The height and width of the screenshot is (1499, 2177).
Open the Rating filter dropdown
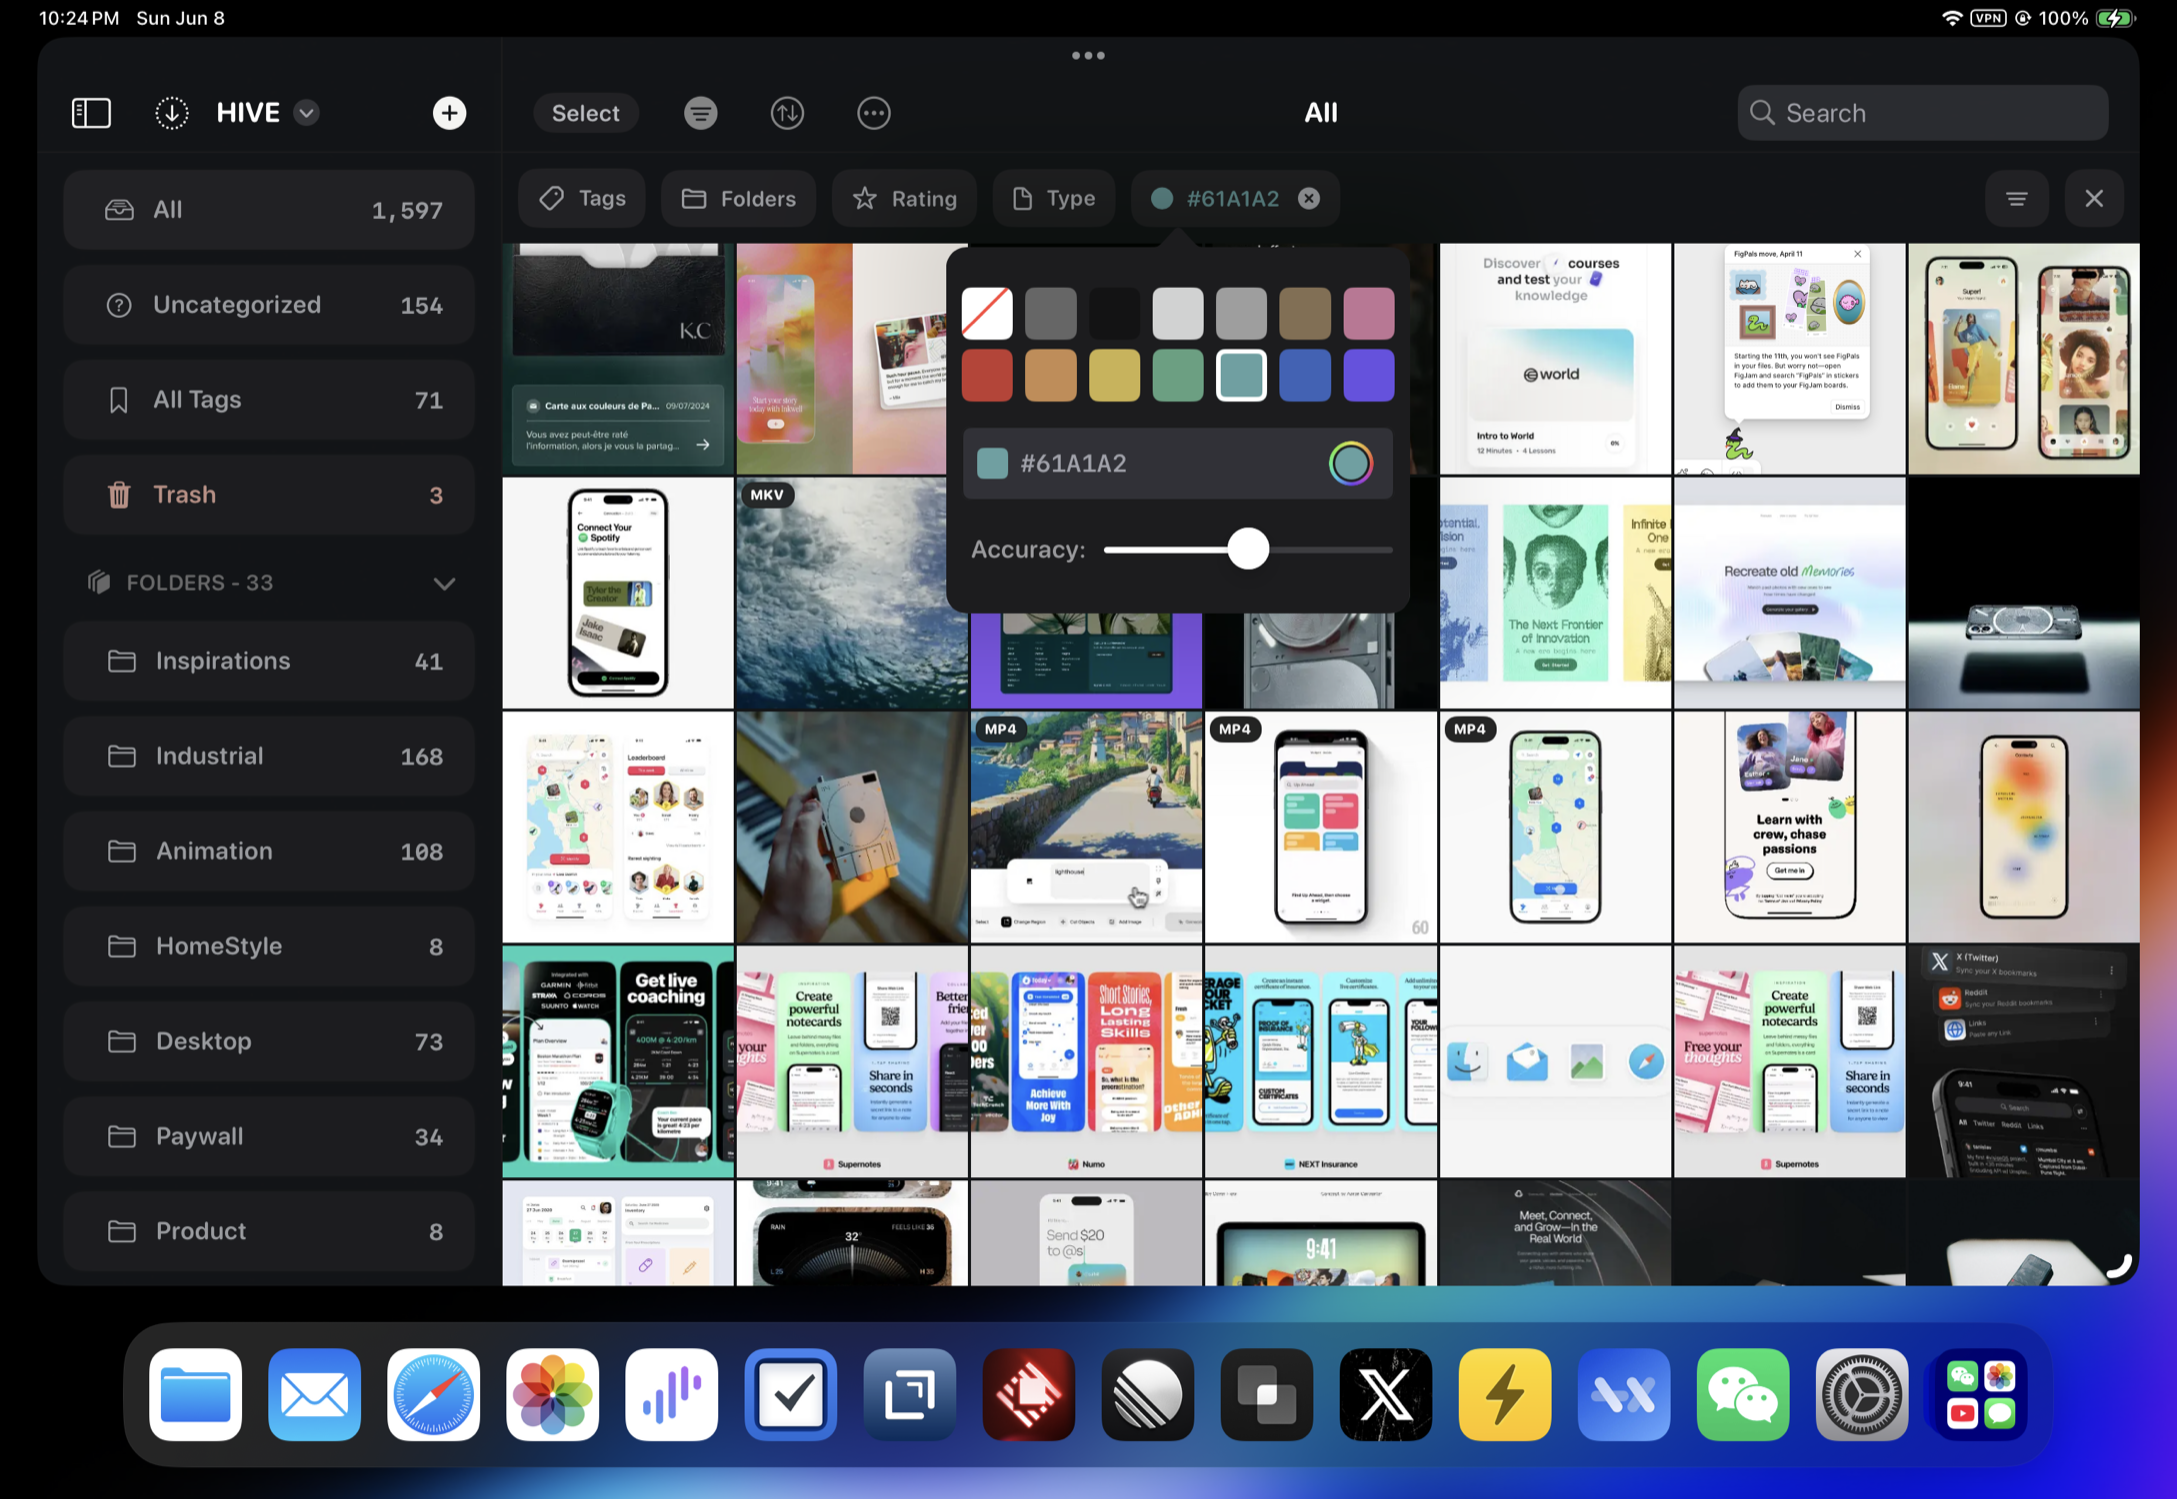(904, 198)
